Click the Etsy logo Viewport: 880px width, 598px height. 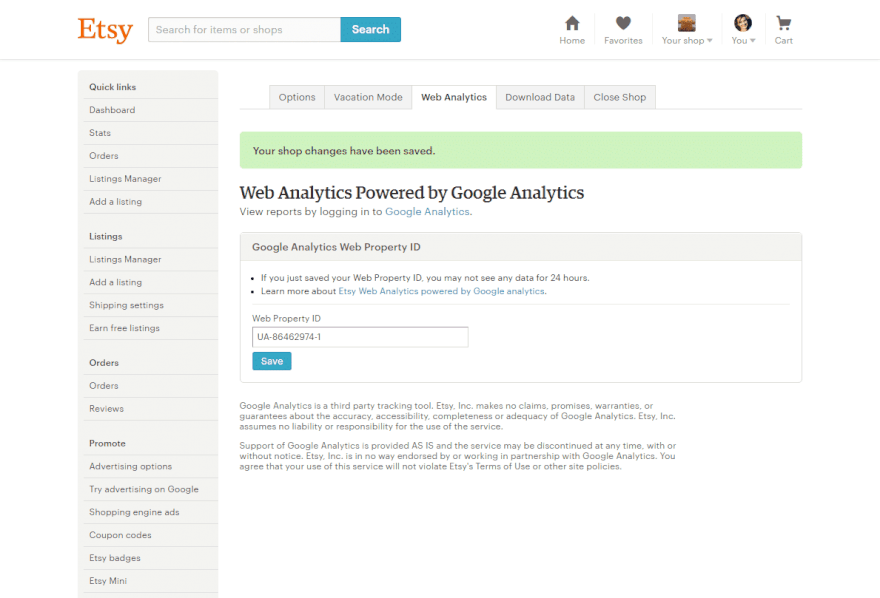coord(105,30)
